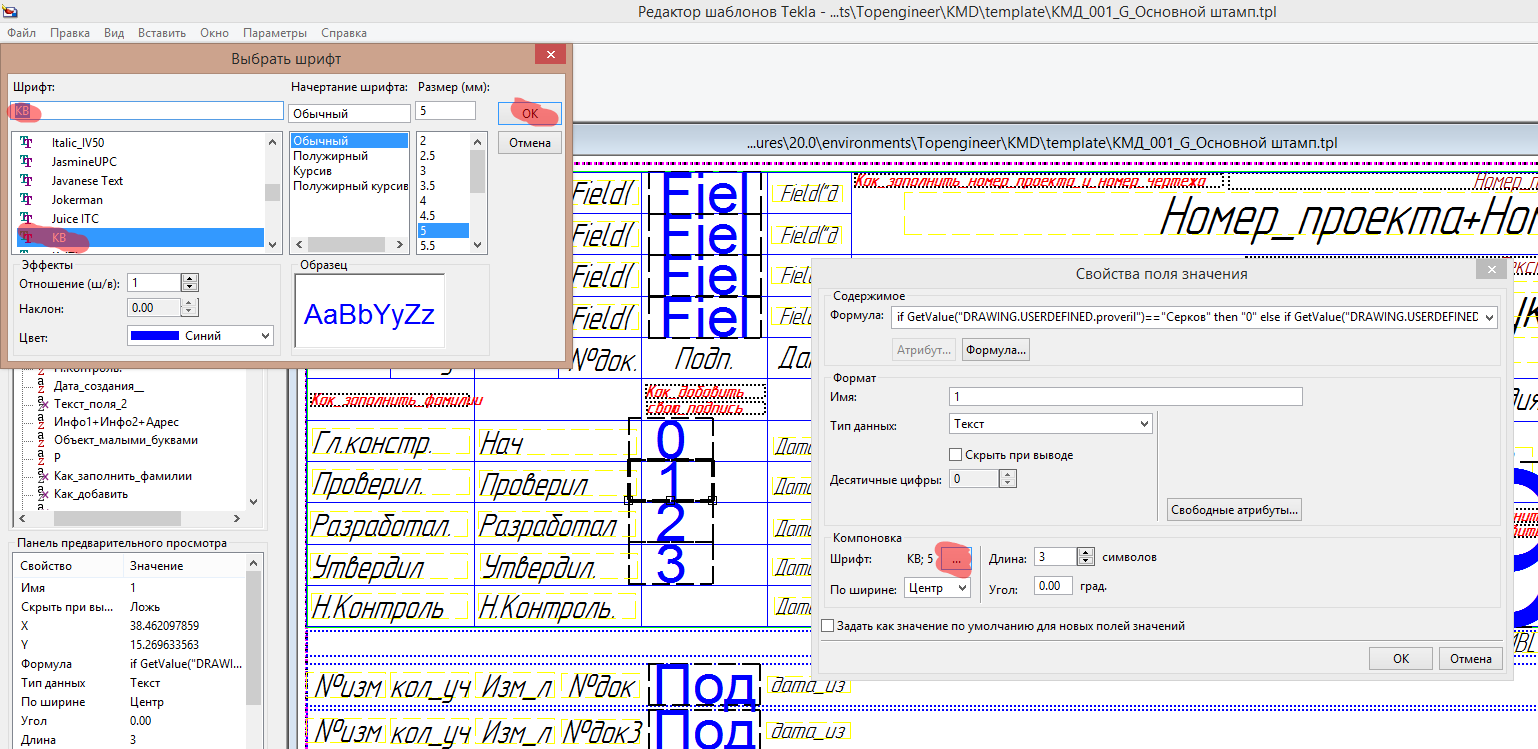This screenshot has height=749, width=1538.
Task: Open the Параметры menu
Action: (x=275, y=33)
